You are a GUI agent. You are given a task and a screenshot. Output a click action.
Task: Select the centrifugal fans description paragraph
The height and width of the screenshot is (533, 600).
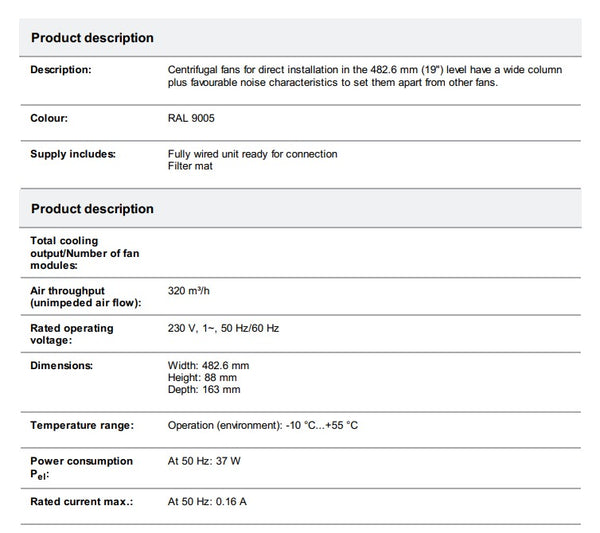pyautogui.click(x=365, y=76)
